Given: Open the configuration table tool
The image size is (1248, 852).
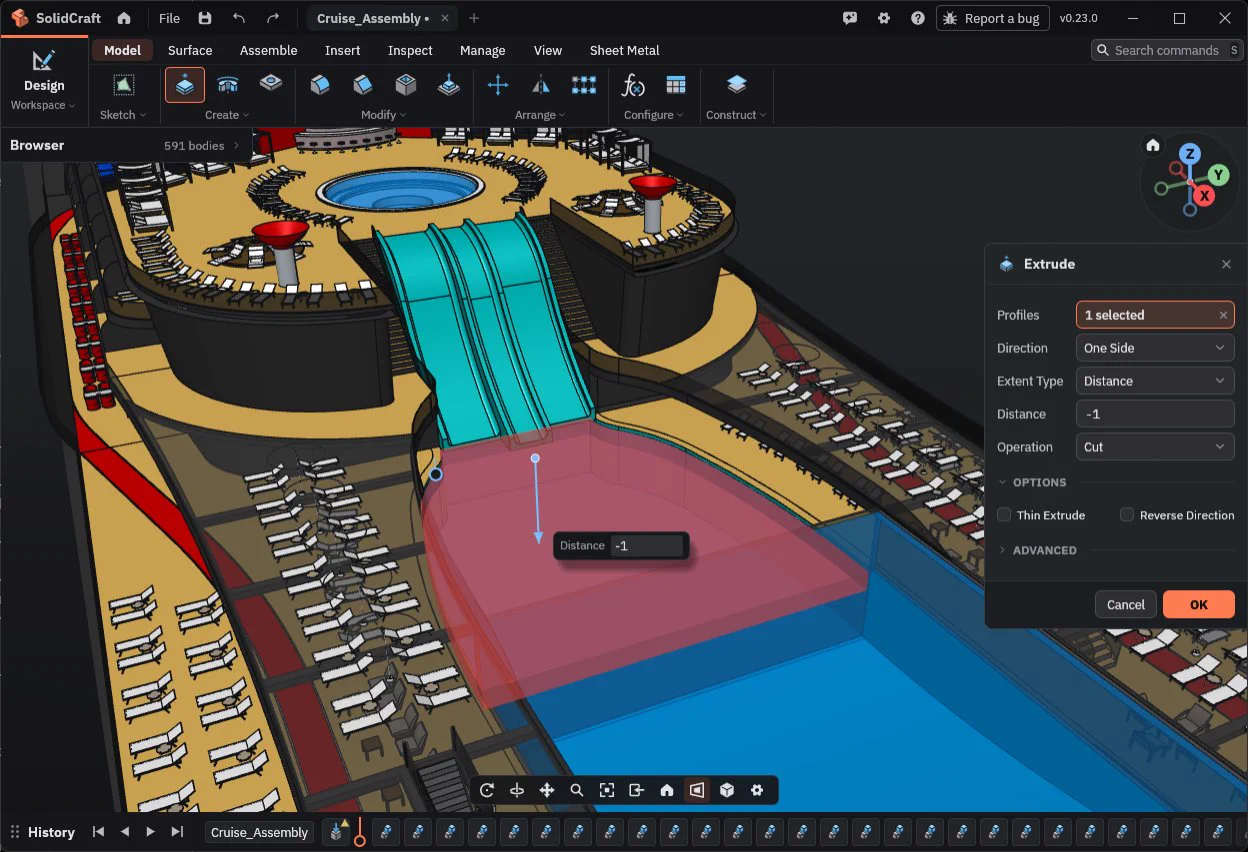Looking at the screenshot, I should 676,85.
